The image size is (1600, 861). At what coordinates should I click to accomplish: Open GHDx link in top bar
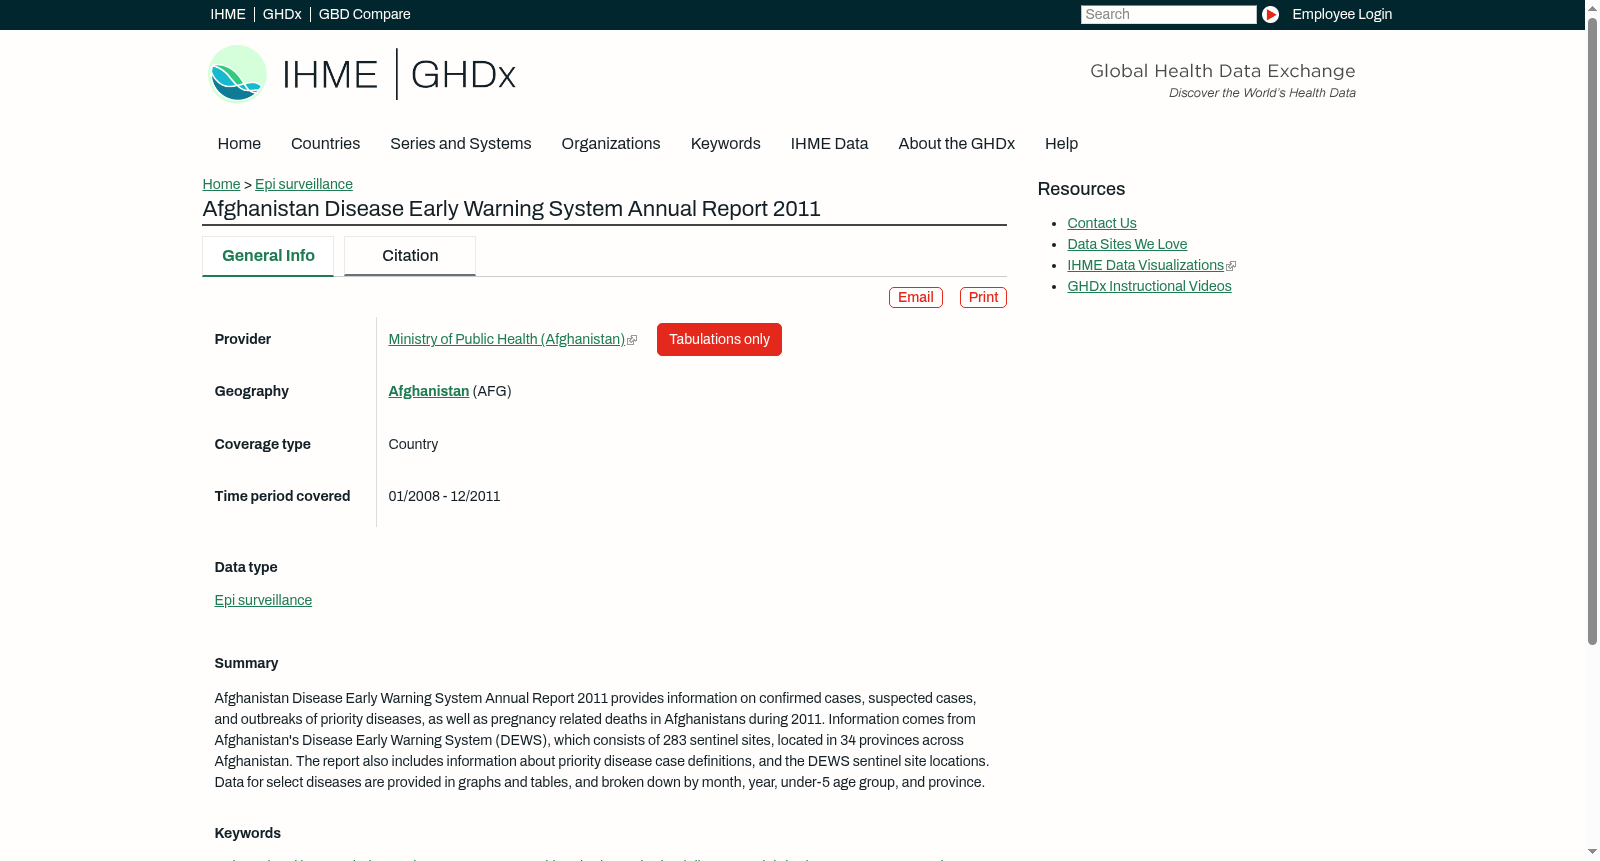point(282,14)
